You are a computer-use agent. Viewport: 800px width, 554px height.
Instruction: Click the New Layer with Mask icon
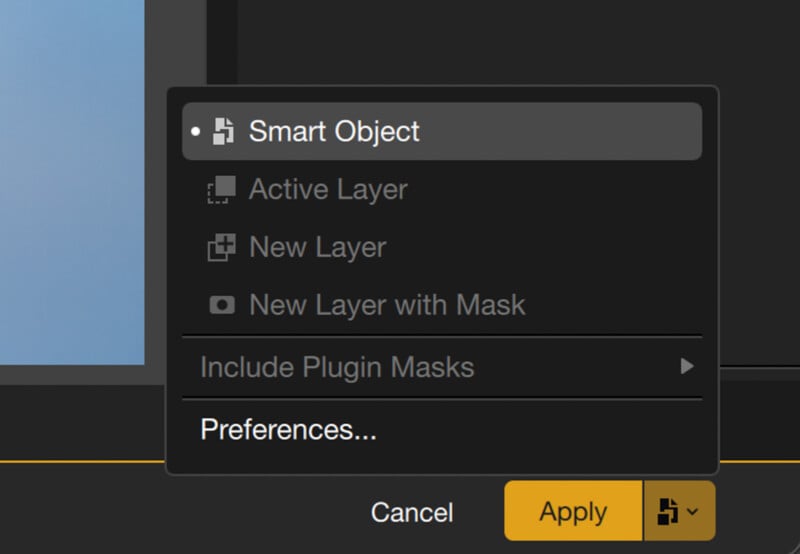coord(221,305)
